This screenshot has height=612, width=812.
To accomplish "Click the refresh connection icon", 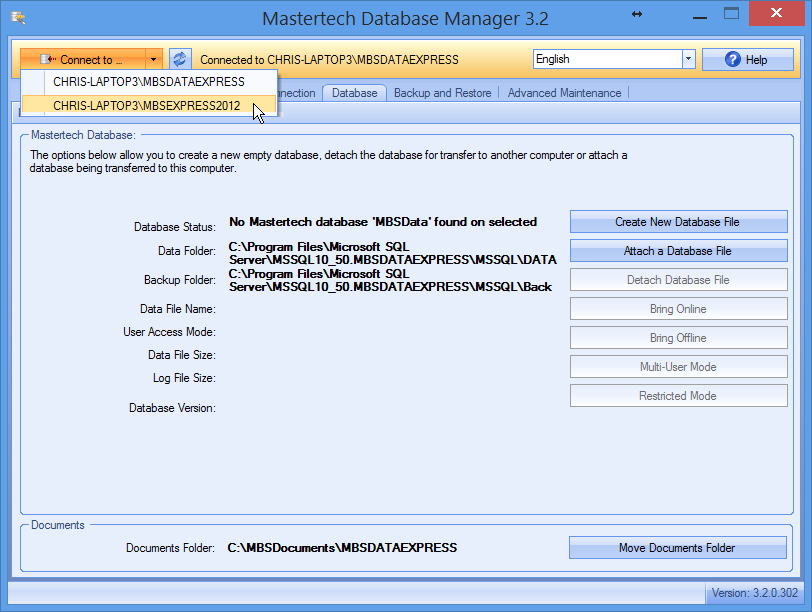I will (180, 59).
